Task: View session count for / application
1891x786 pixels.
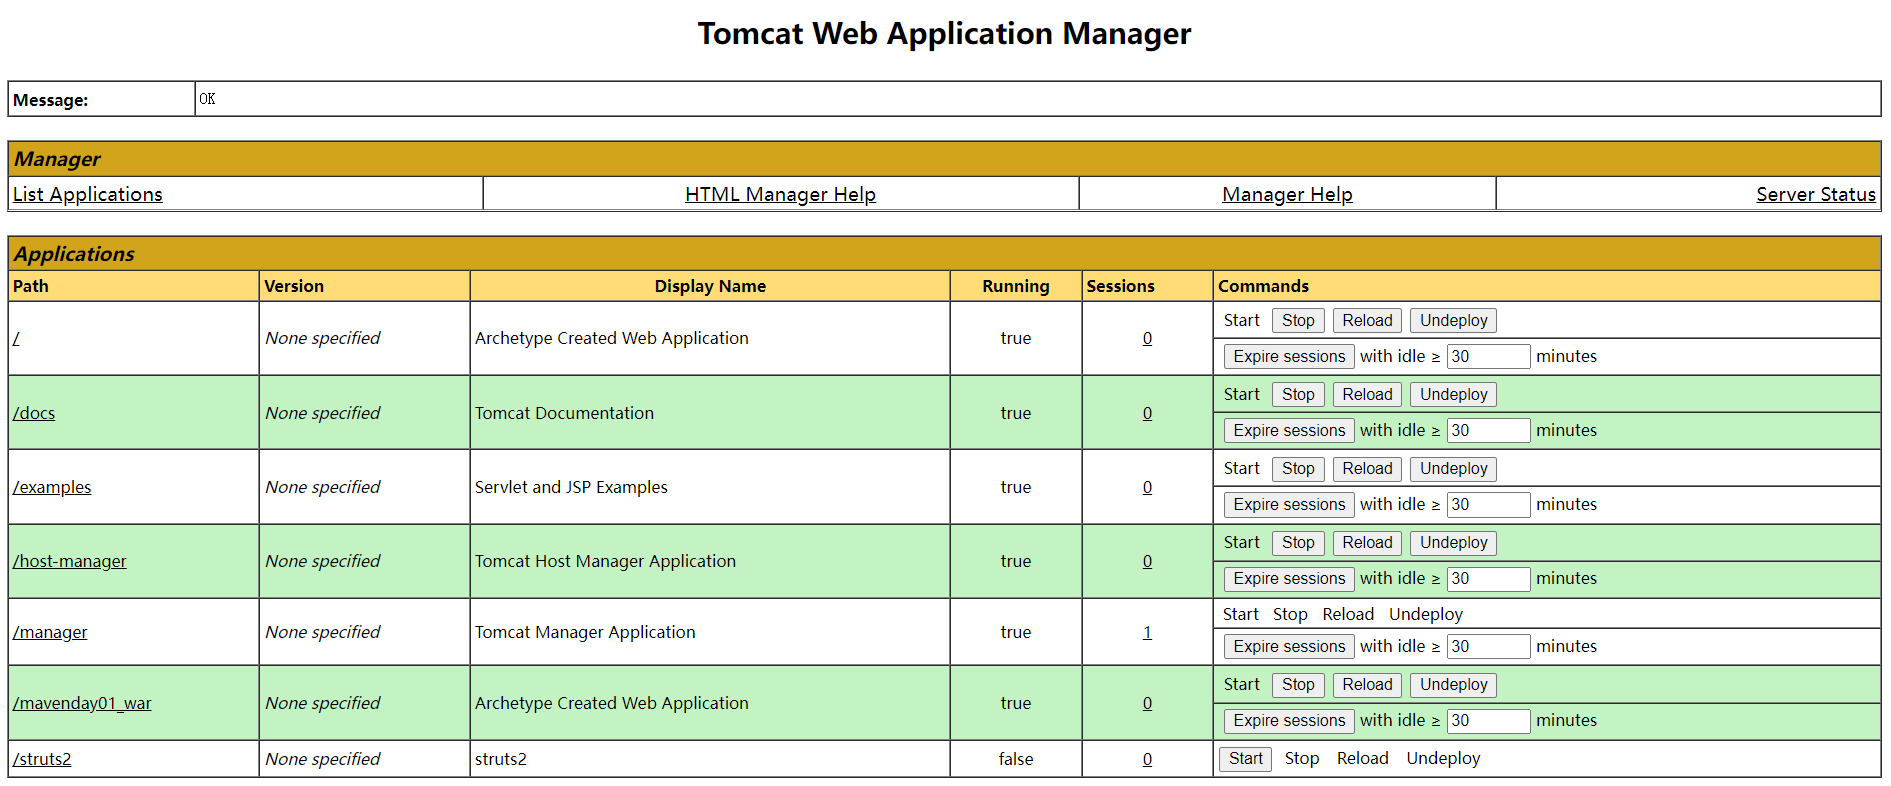Action: [1147, 338]
